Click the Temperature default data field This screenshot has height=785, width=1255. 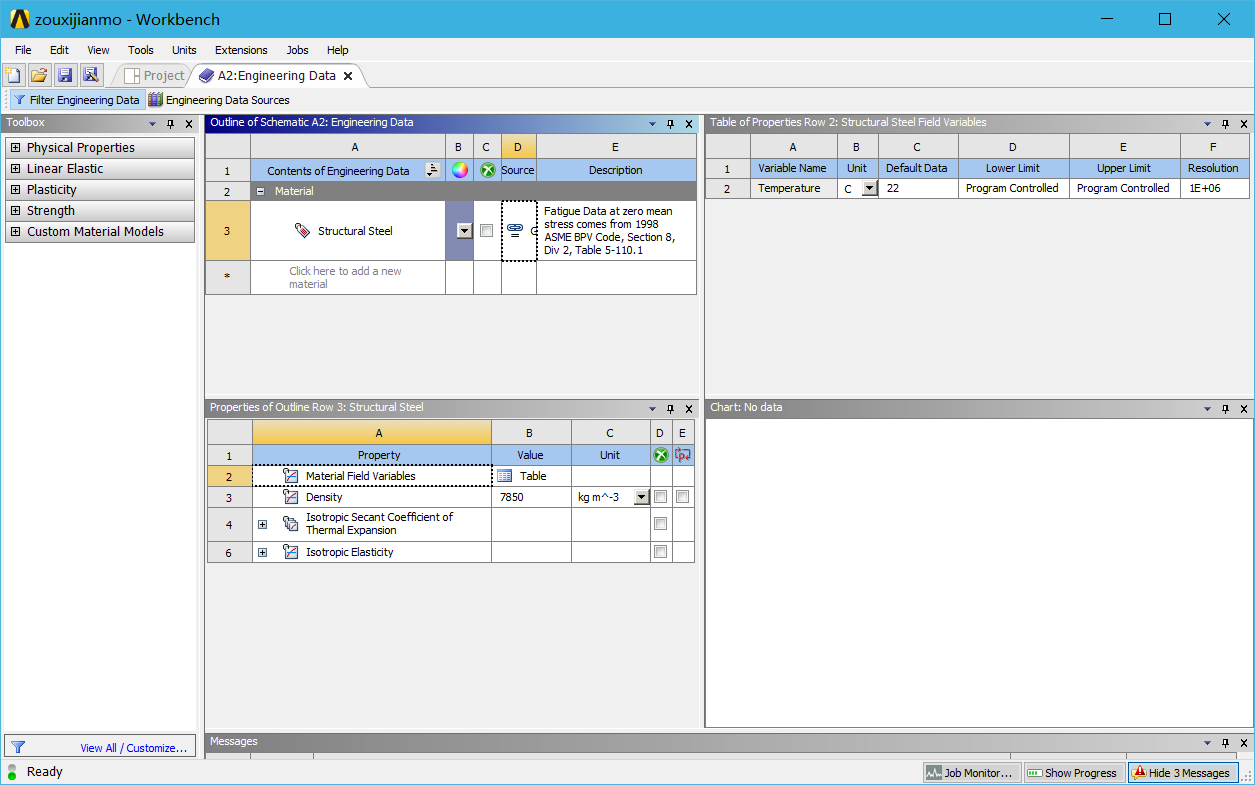coord(917,188)
